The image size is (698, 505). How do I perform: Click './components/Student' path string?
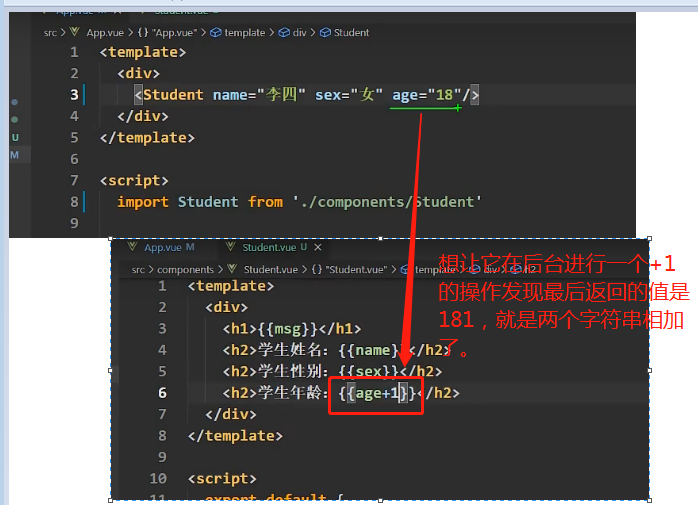pyautogui.click(x=387, y=202)
